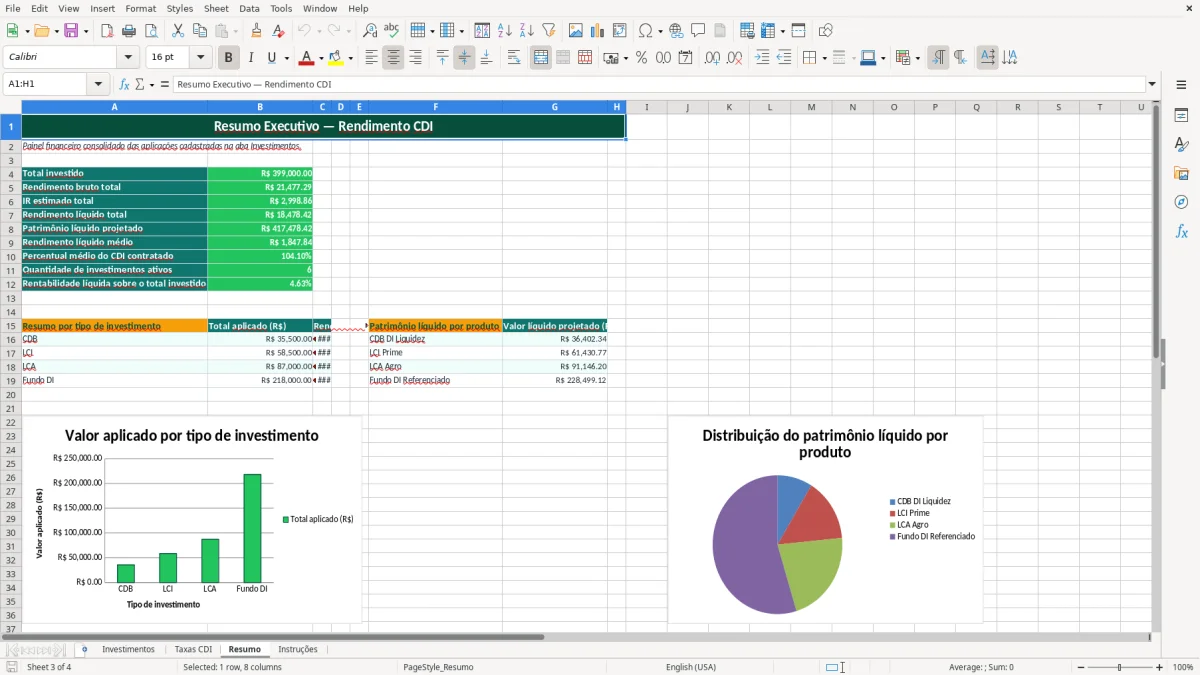Export the sheet directly as PDF

[x=107, y=31]
